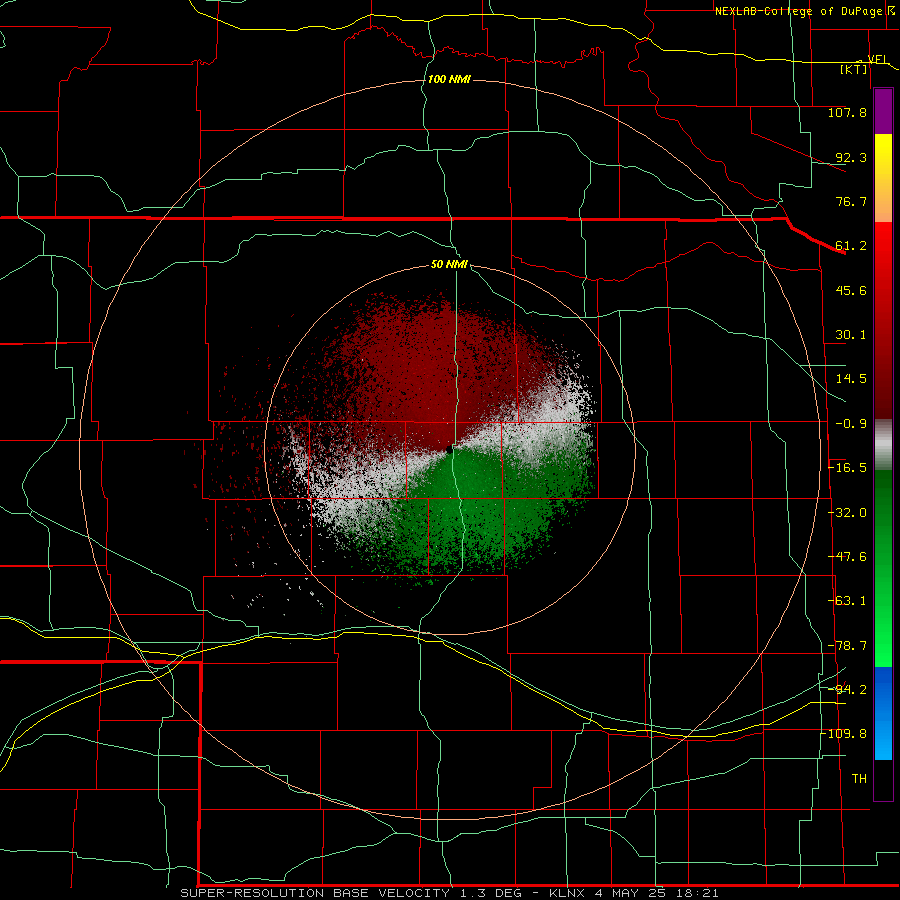900x900 pixels.
Task: Click the [KT] units label
Action: click(854, 69)
